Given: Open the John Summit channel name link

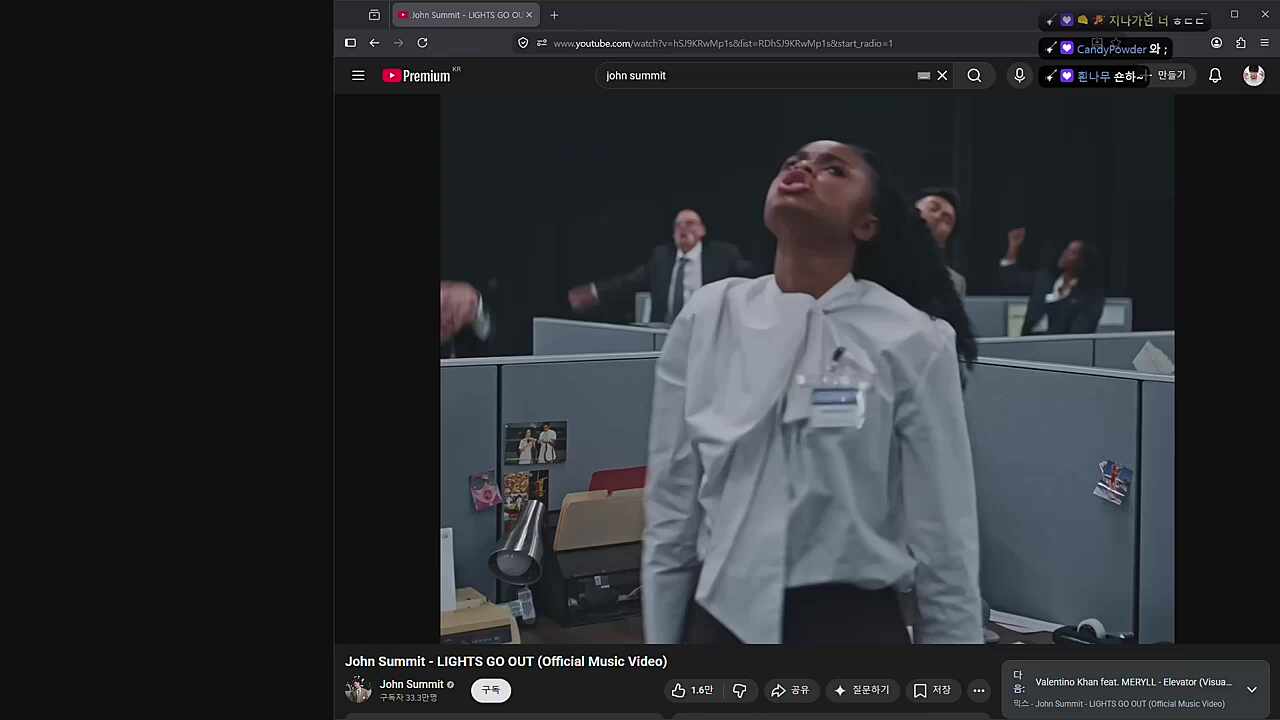Looking at the screenshot, I should click(411, 684).
